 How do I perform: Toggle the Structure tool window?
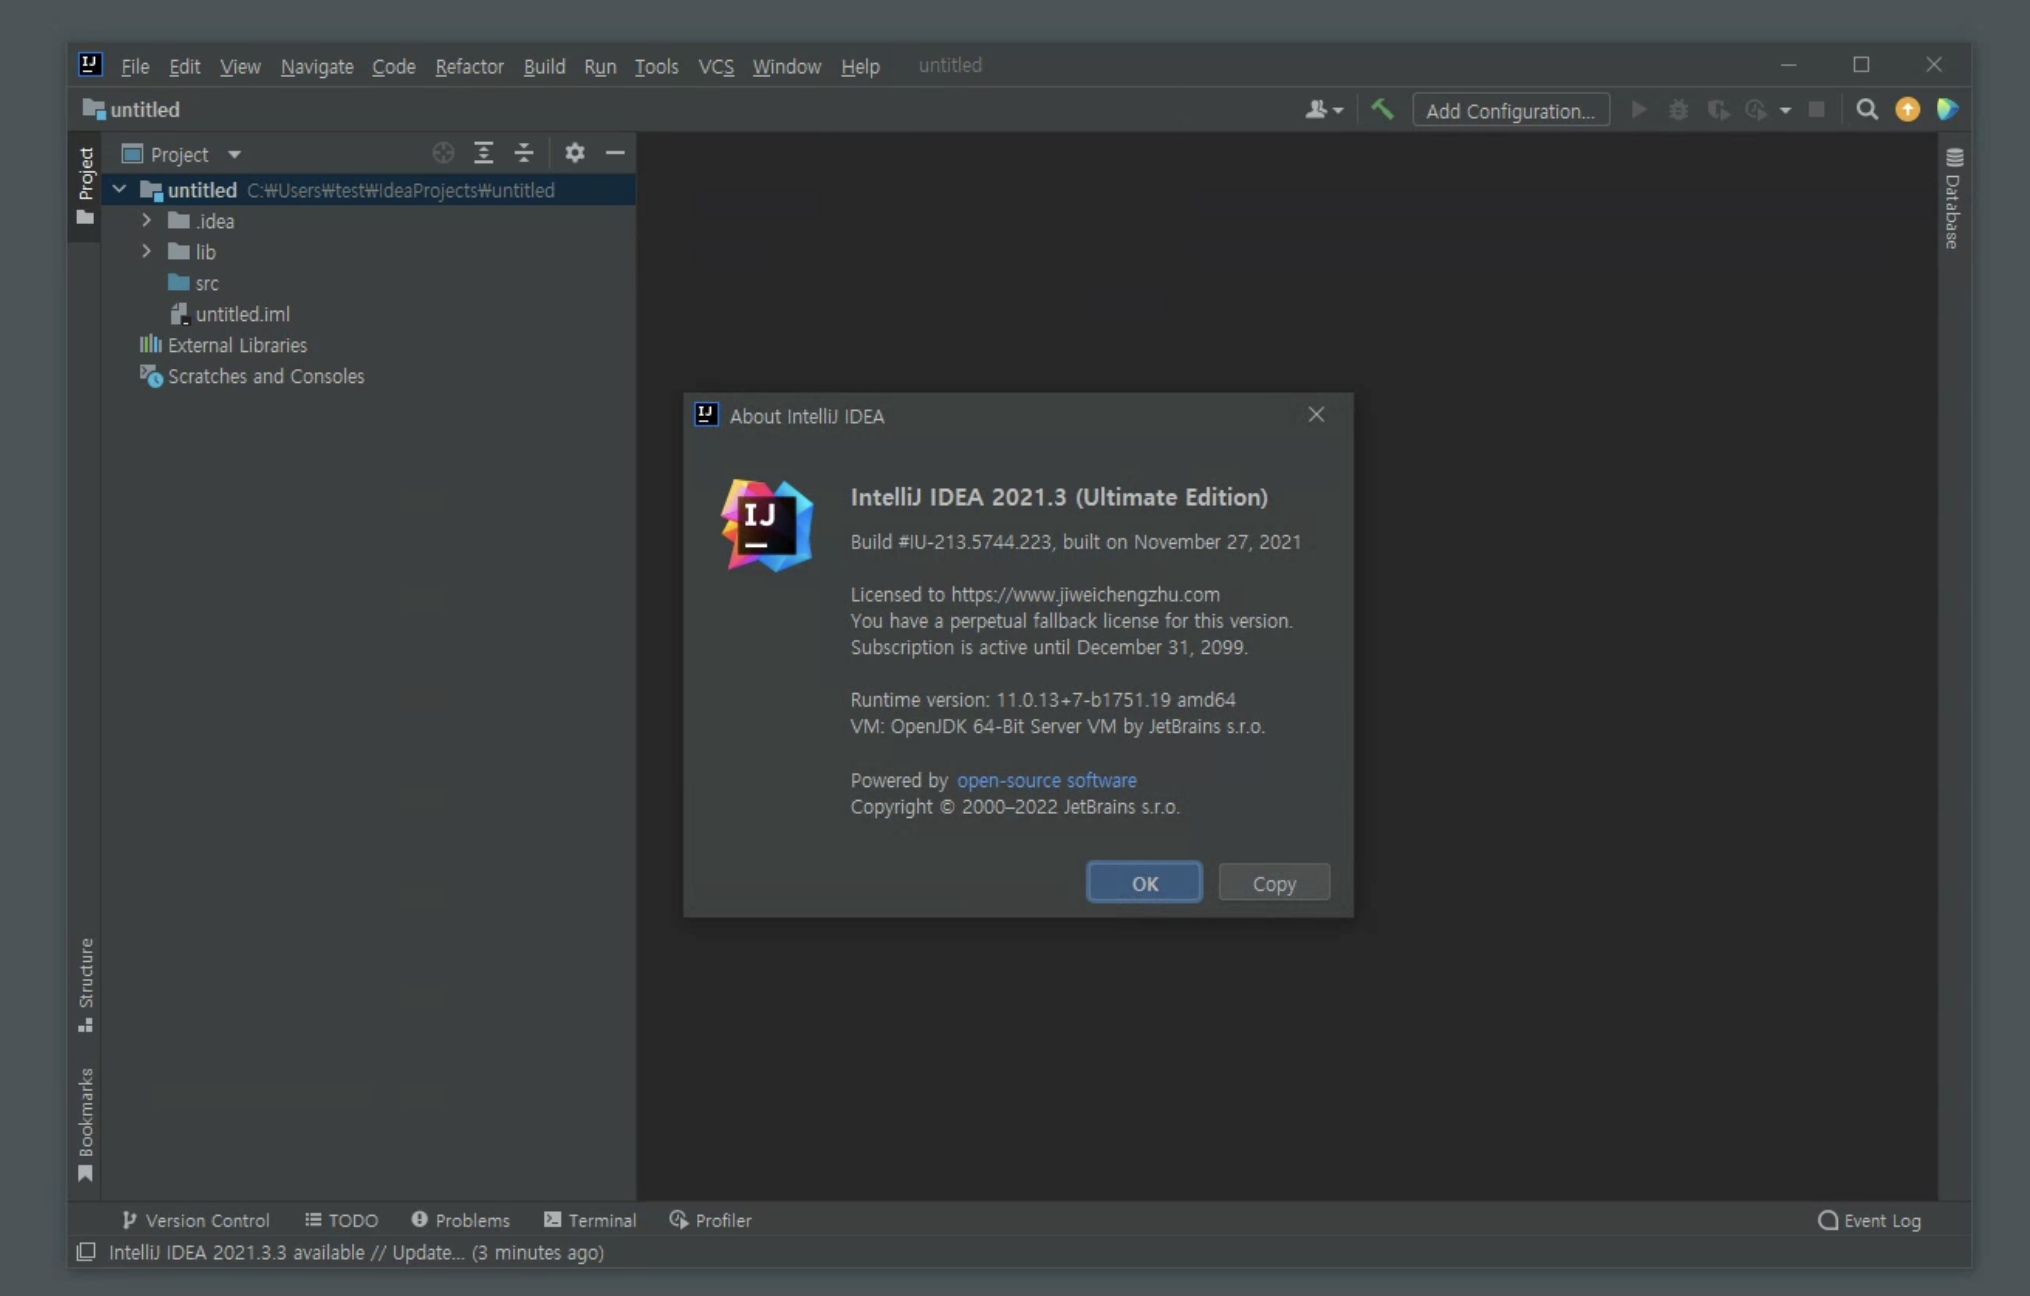click(86, 984)
